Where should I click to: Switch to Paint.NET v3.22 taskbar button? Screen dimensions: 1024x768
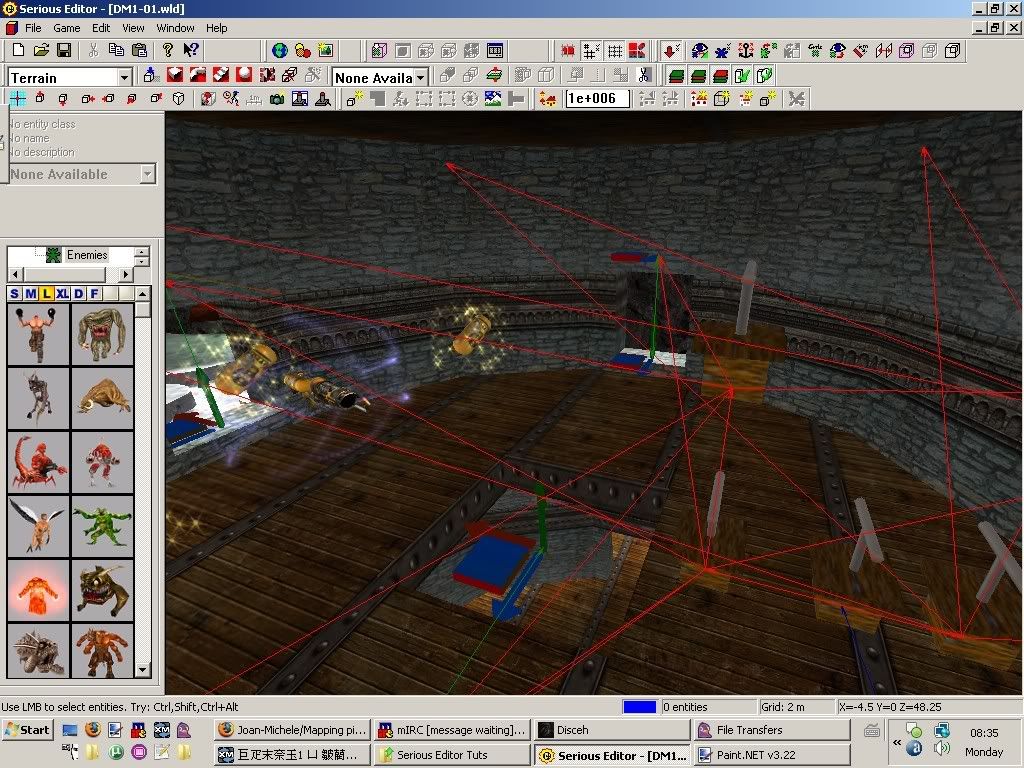(772, 754)
